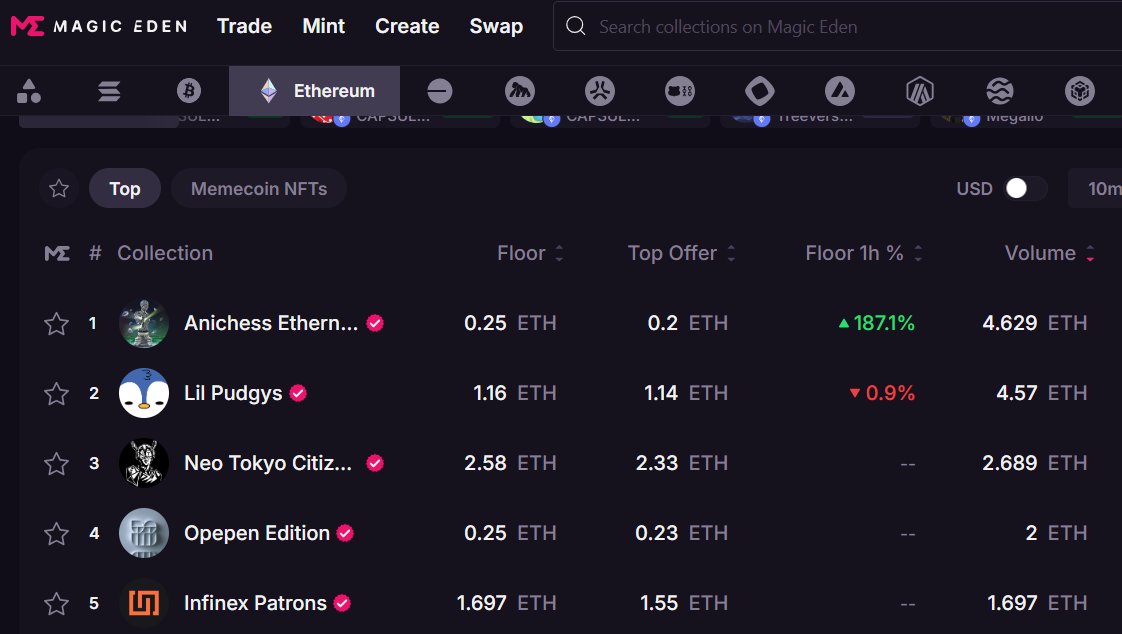Select the rounded-diamond chain icon
Image resolution: width=1122 pixels, height=634 pixels.
click(760, 91)
